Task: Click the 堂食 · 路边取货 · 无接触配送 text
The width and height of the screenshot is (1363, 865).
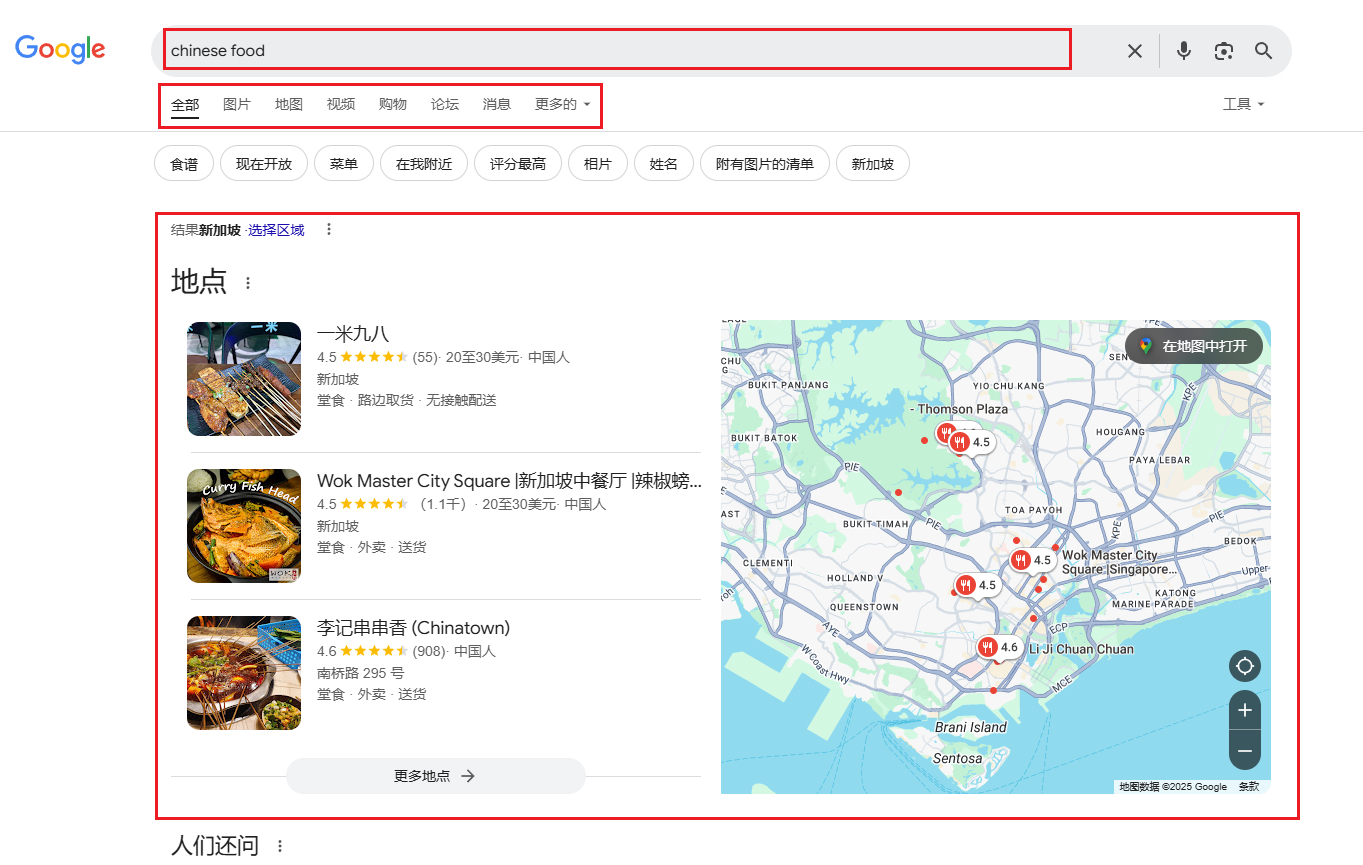Action: (407, 400)
